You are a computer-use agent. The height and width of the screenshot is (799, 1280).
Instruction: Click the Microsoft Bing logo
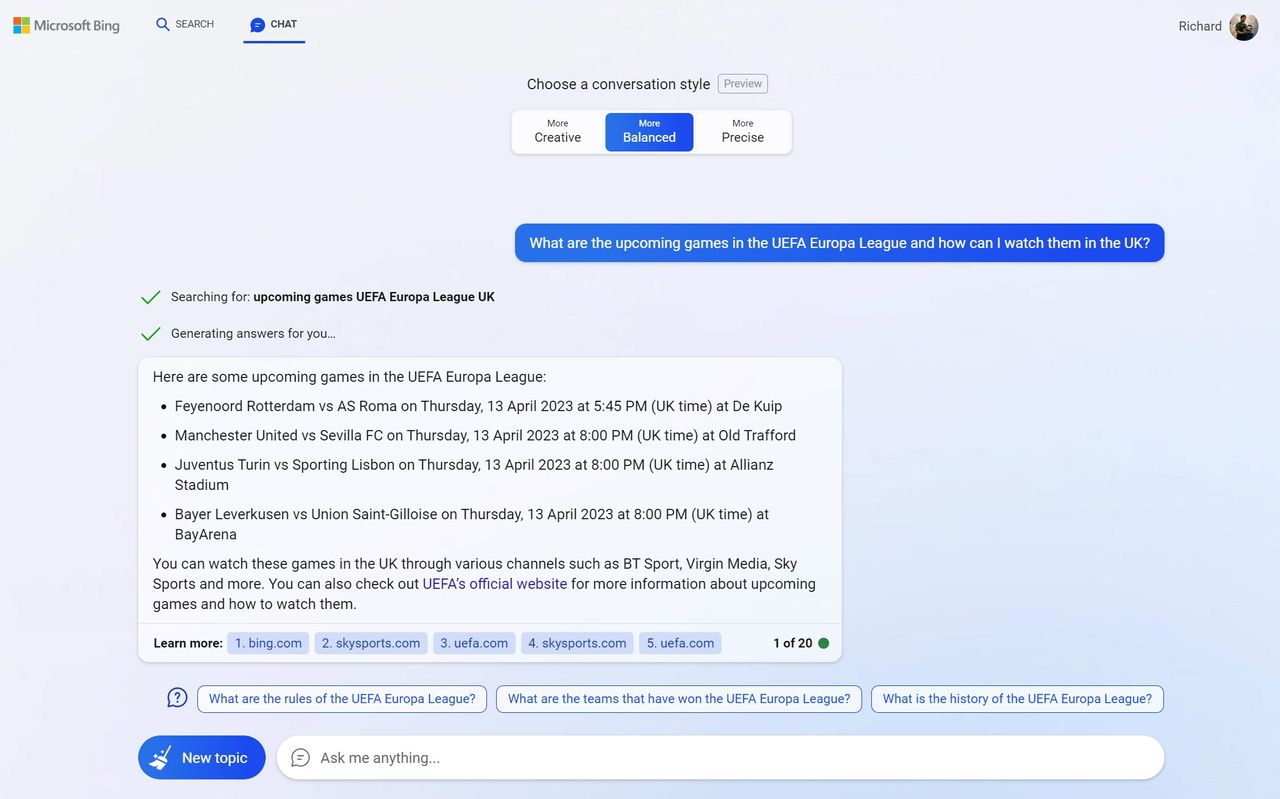coord(66,25)
